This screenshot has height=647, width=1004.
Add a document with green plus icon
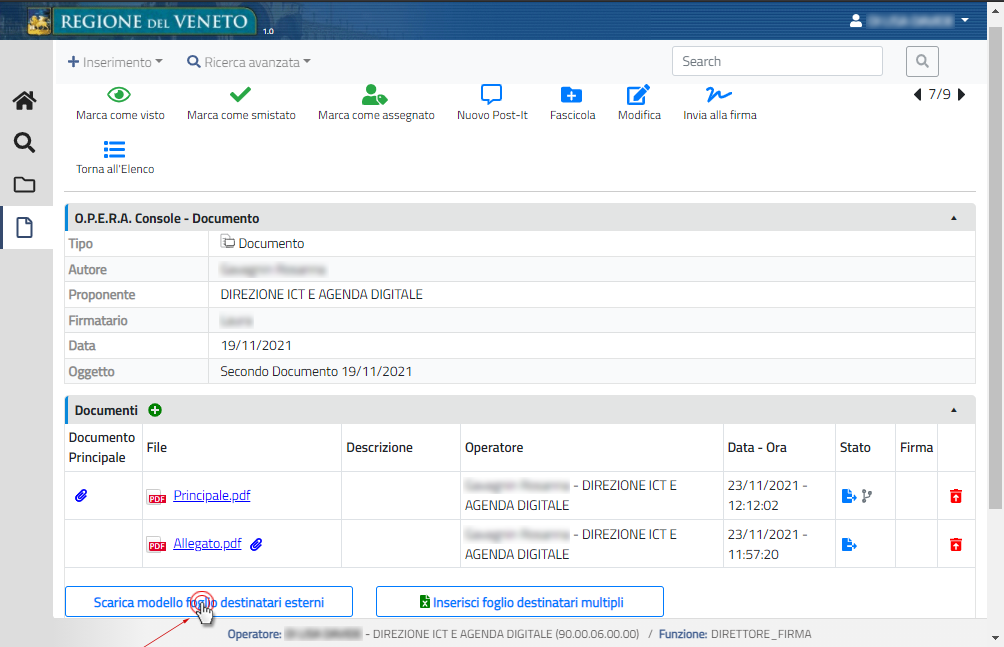[x=155, y=410]
